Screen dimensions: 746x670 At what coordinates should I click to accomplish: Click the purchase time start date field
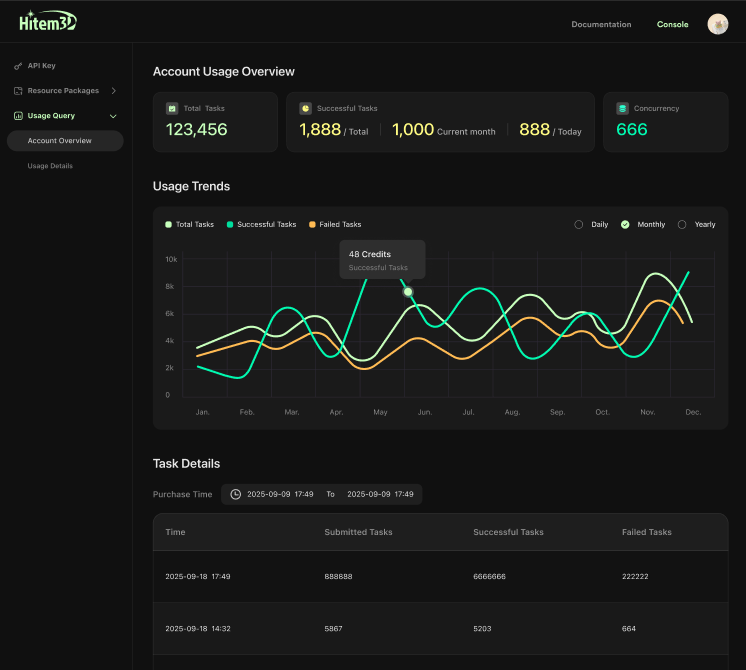pyautogui.click(x=280, y=494)
